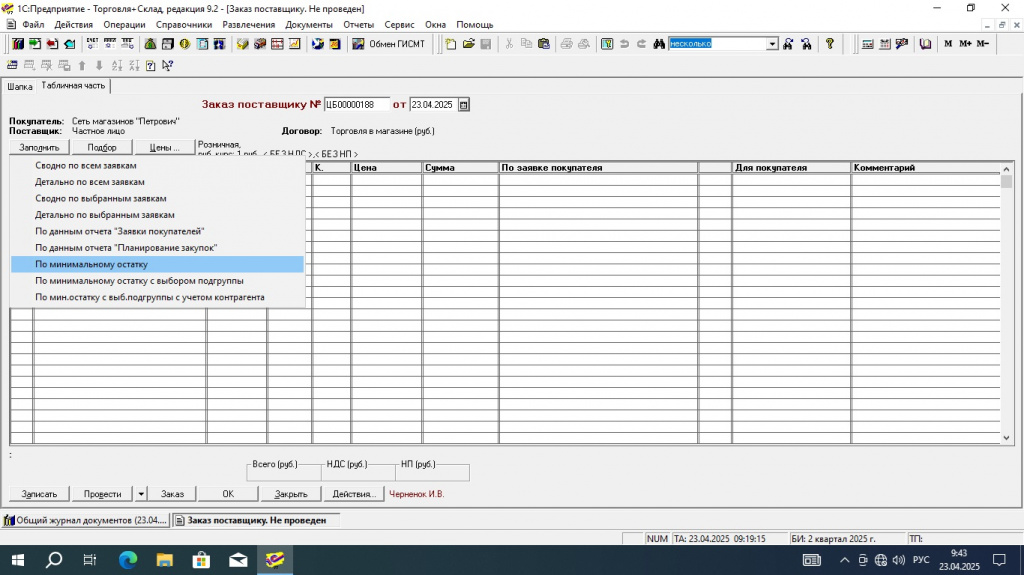The width and height of the screenshot is (1024, 575).
Task: Click the open book syntax helper icon
Action: point(925,44)
